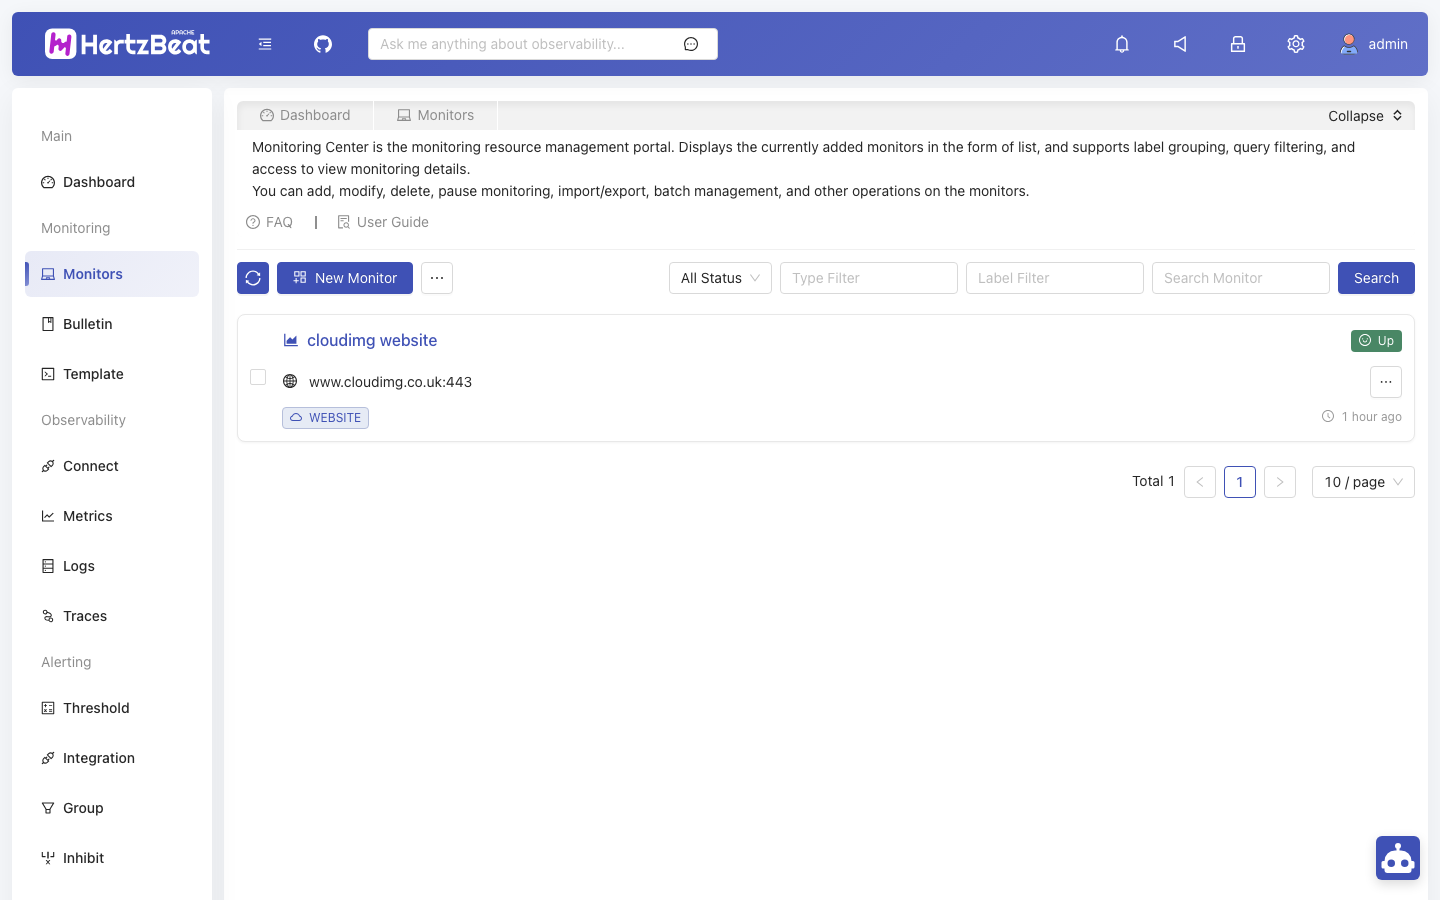Screen dimensions: 1440x900
Task: Open the cloudimg website monitor link
Action: click(372, 340)
